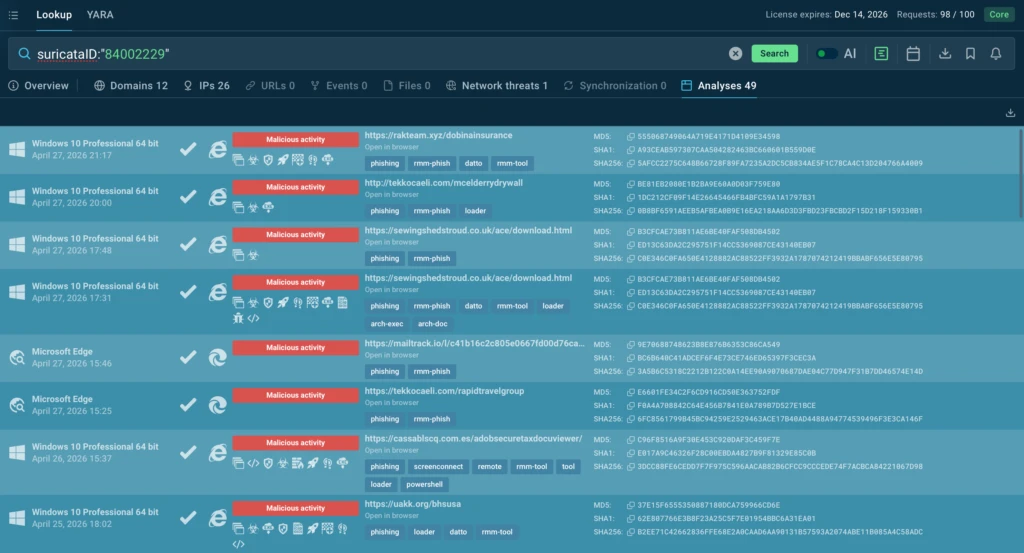Select the arch-exec tag
Screen dimensions: 1024x553
click(x=387, y=324)
